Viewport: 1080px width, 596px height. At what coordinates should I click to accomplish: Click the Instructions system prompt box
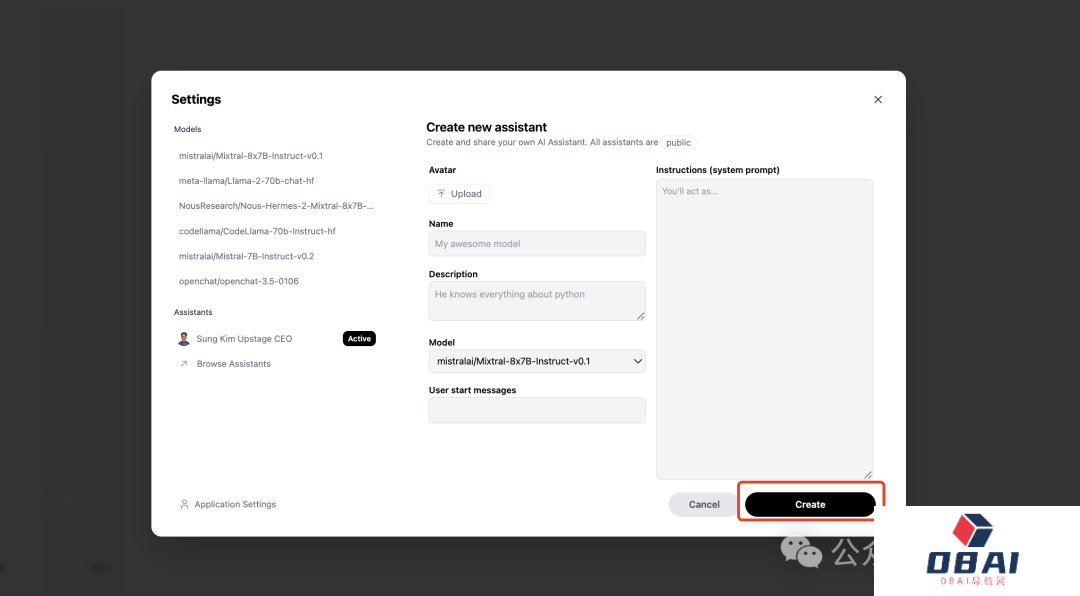(x=764, y=329)
